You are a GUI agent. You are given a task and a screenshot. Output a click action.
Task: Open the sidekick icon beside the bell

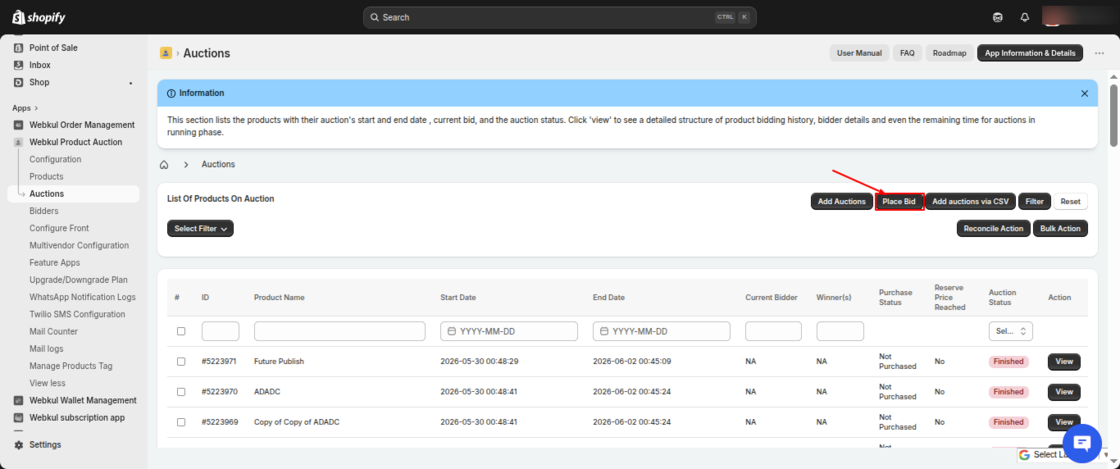[998, 17]
